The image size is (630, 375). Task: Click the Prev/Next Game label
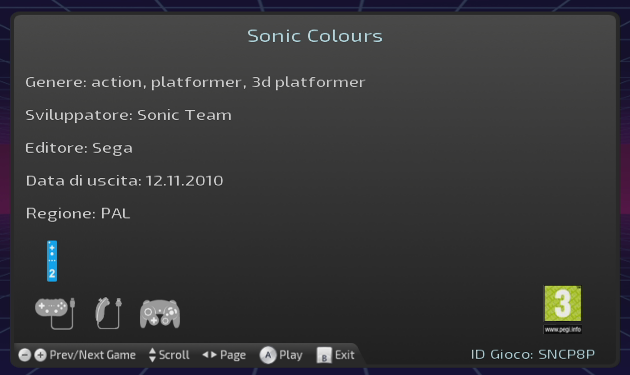pyautogui.click(x=92, y=355)
